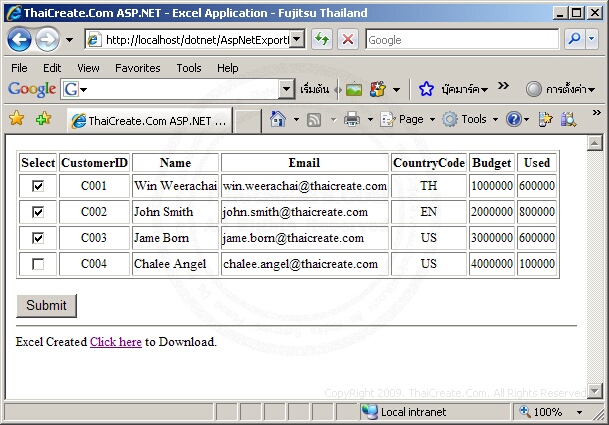Expand the address bar URL dropdown
Viewport: 609px width, 425px height.
click(x=297, y=40)
